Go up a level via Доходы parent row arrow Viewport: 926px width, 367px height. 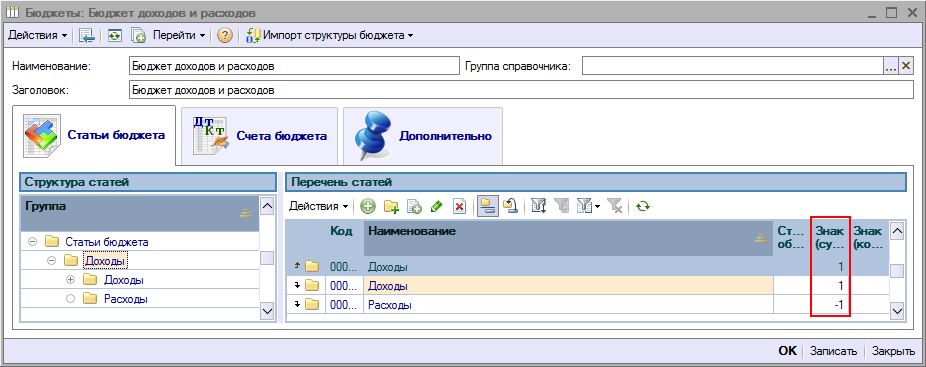pyautogui.click(x=297, y=267)
